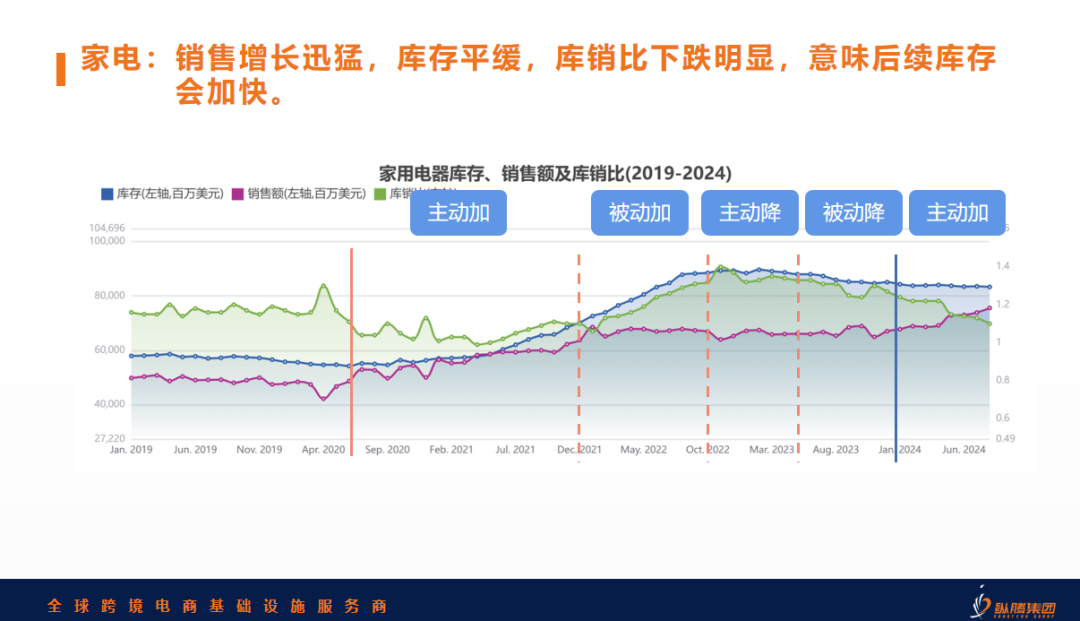
Task: Switch to the 被动加 stage
Action: coord(639,212)
